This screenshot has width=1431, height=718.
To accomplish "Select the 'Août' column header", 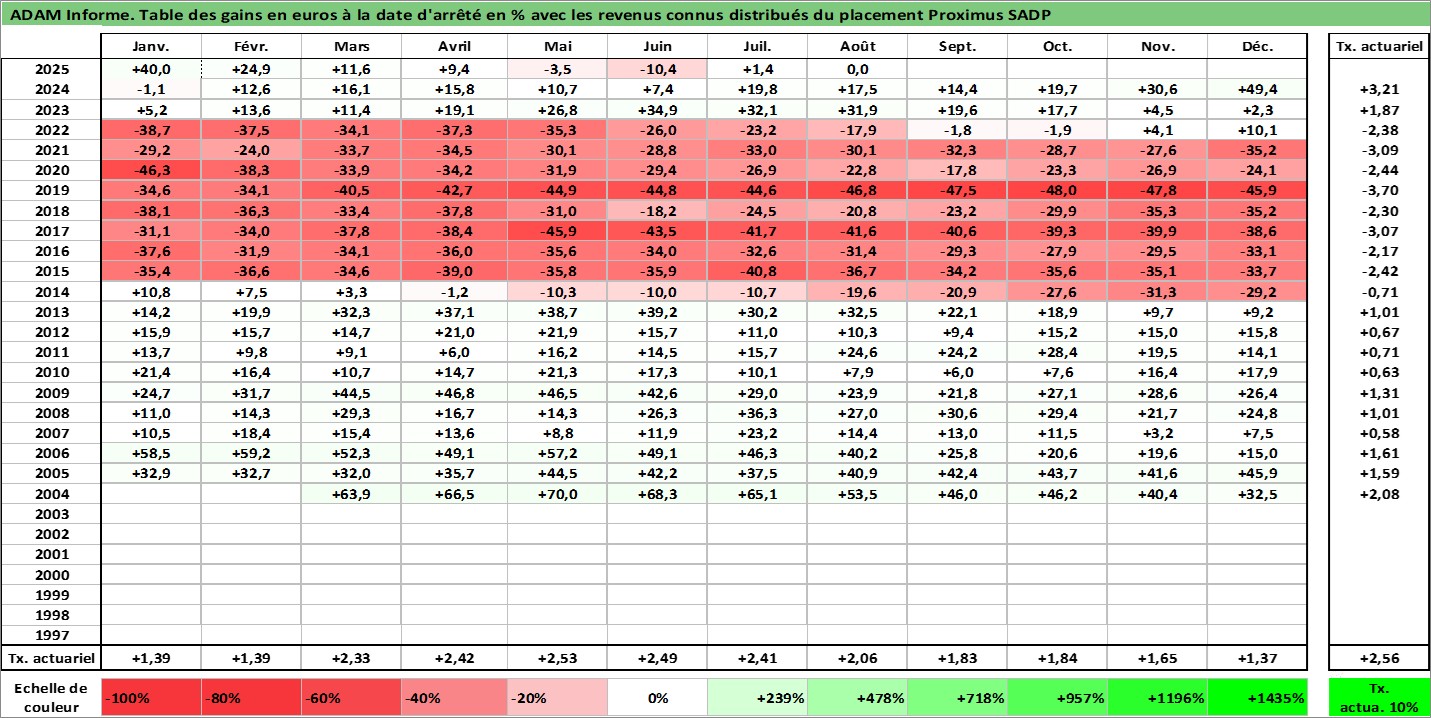I will [858, 47].
